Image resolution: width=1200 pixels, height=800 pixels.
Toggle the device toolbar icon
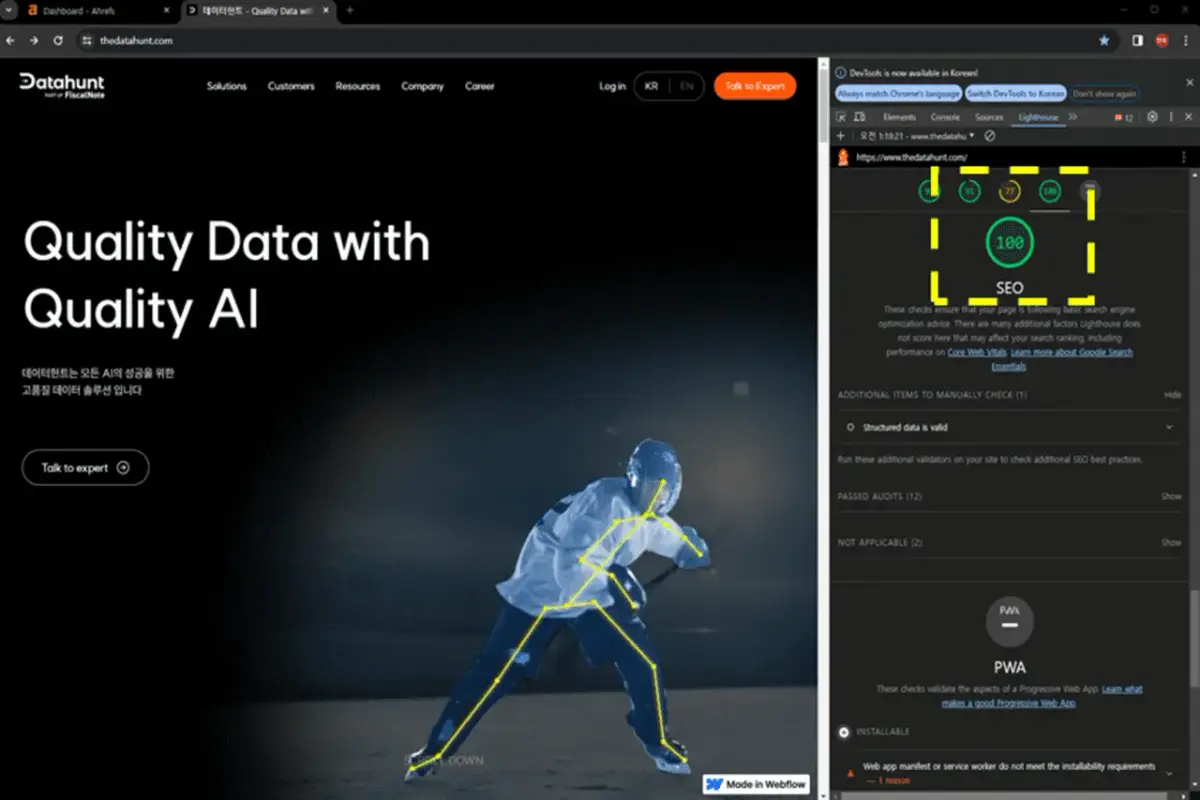pos(861,117)
